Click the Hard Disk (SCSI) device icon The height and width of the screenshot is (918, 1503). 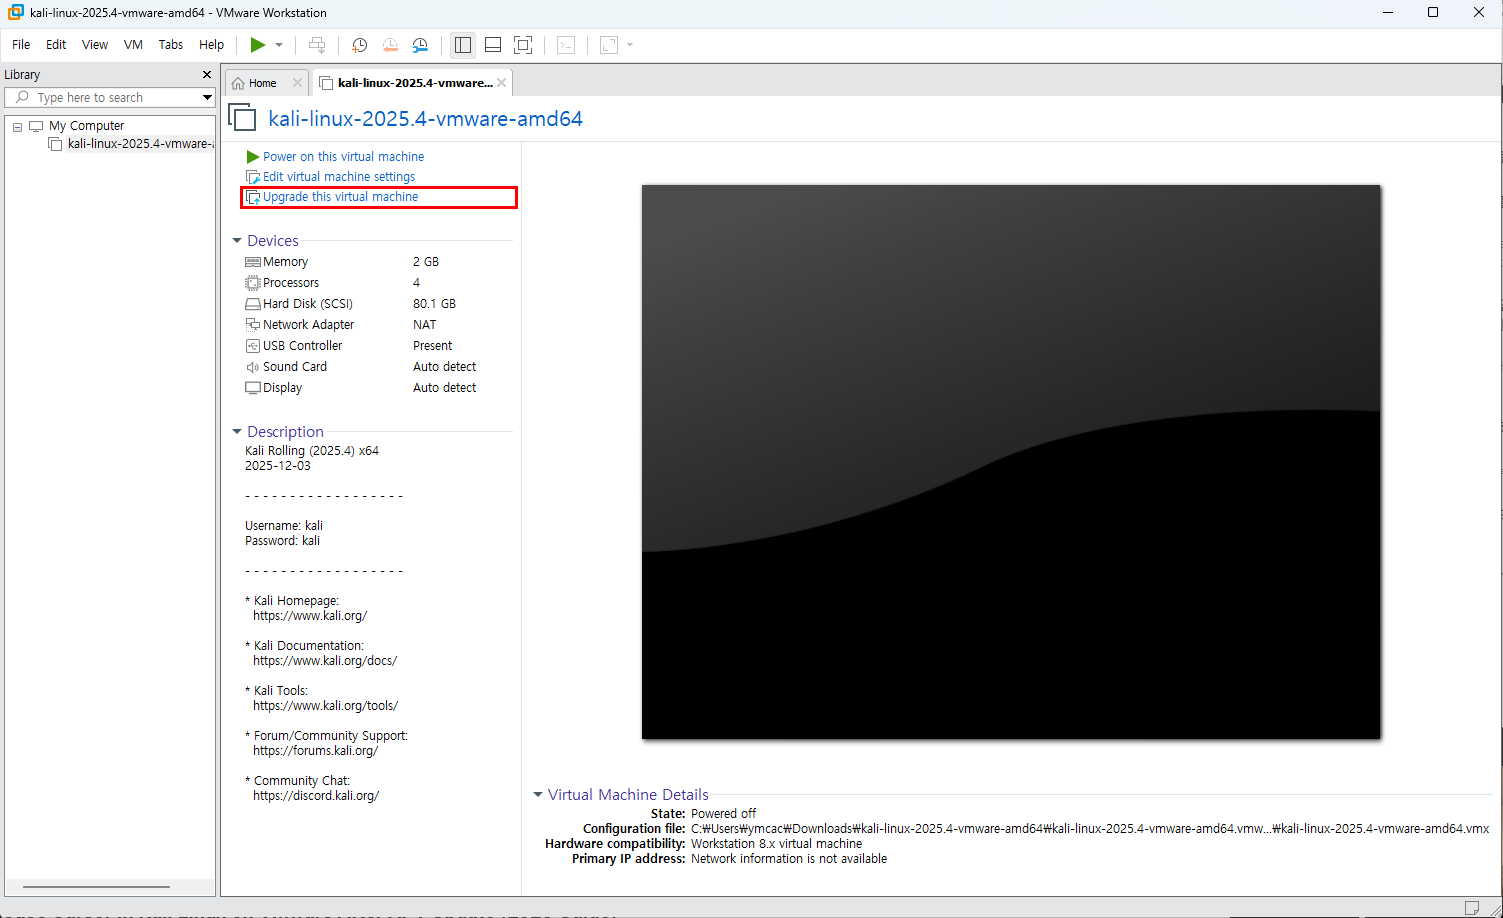click(x=253, y=304)
